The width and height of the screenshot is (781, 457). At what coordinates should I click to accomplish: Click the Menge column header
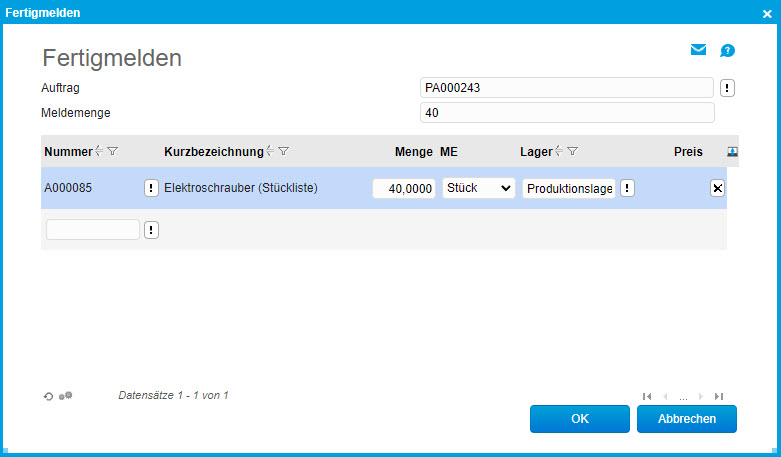coord(413,152)
